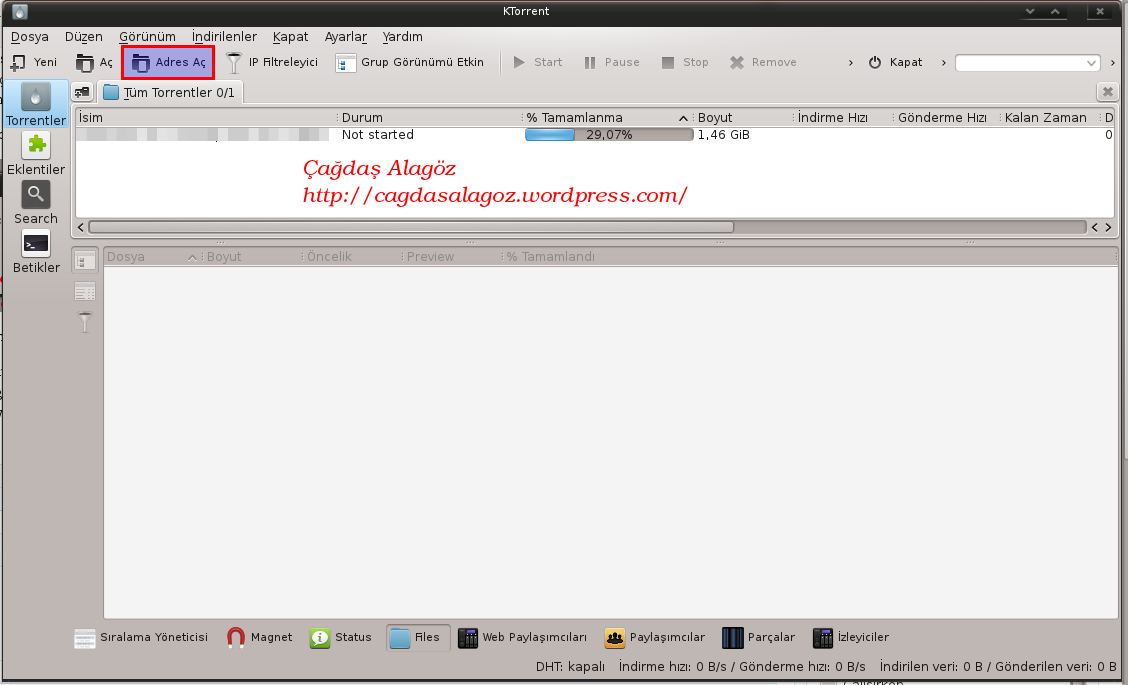This screenshot has width=1128, height=685.
Task: Sort by the İsim column header
Action: (206, 117)
